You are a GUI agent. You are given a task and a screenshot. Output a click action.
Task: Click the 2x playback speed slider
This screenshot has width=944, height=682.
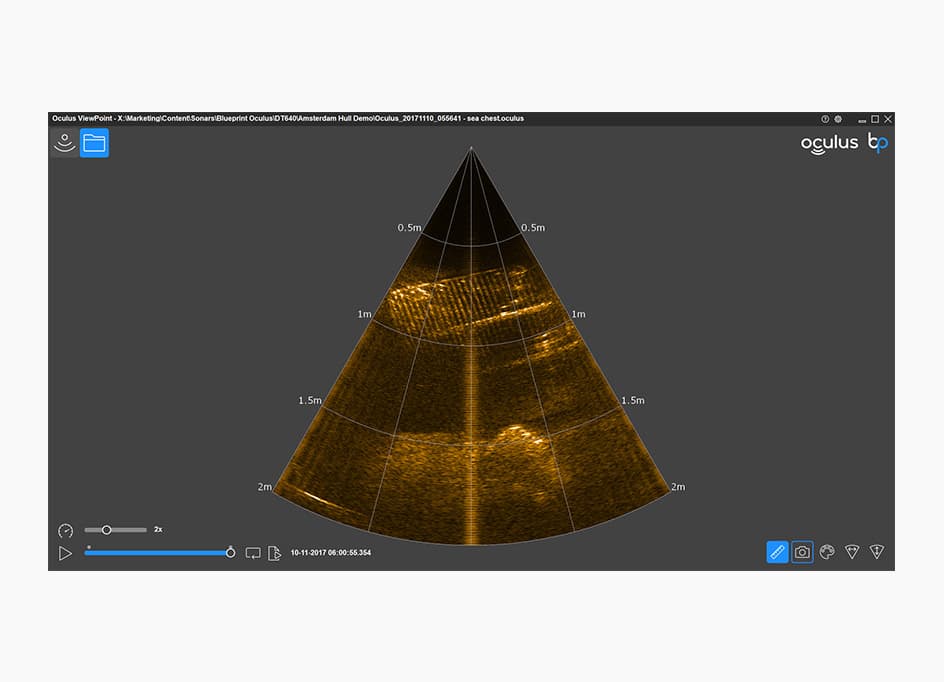pyautogui.click(x=107, y=529)
